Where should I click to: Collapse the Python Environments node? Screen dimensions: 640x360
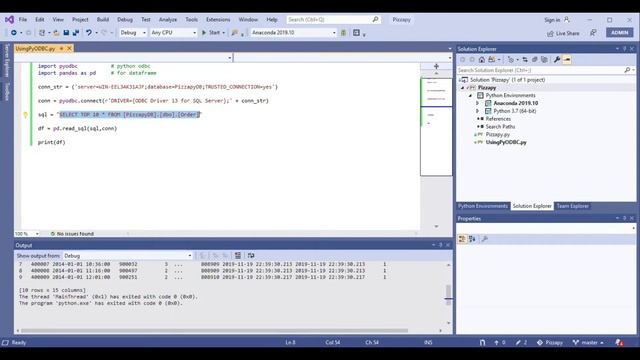point(471,96)
